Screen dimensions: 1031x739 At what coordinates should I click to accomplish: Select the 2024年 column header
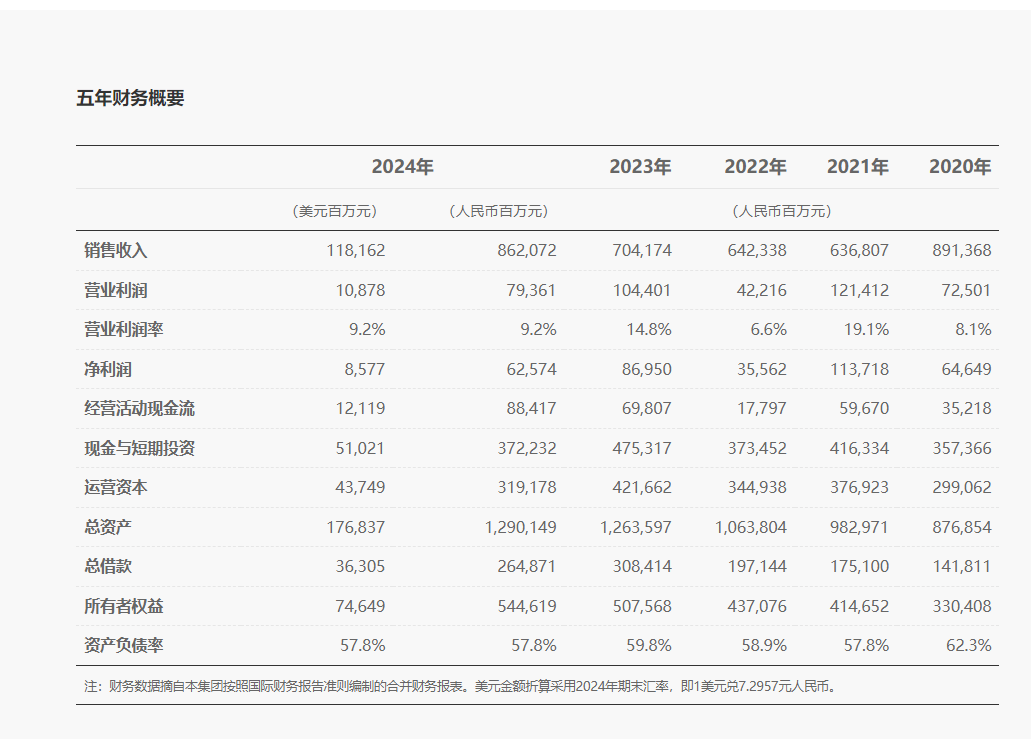402,167
